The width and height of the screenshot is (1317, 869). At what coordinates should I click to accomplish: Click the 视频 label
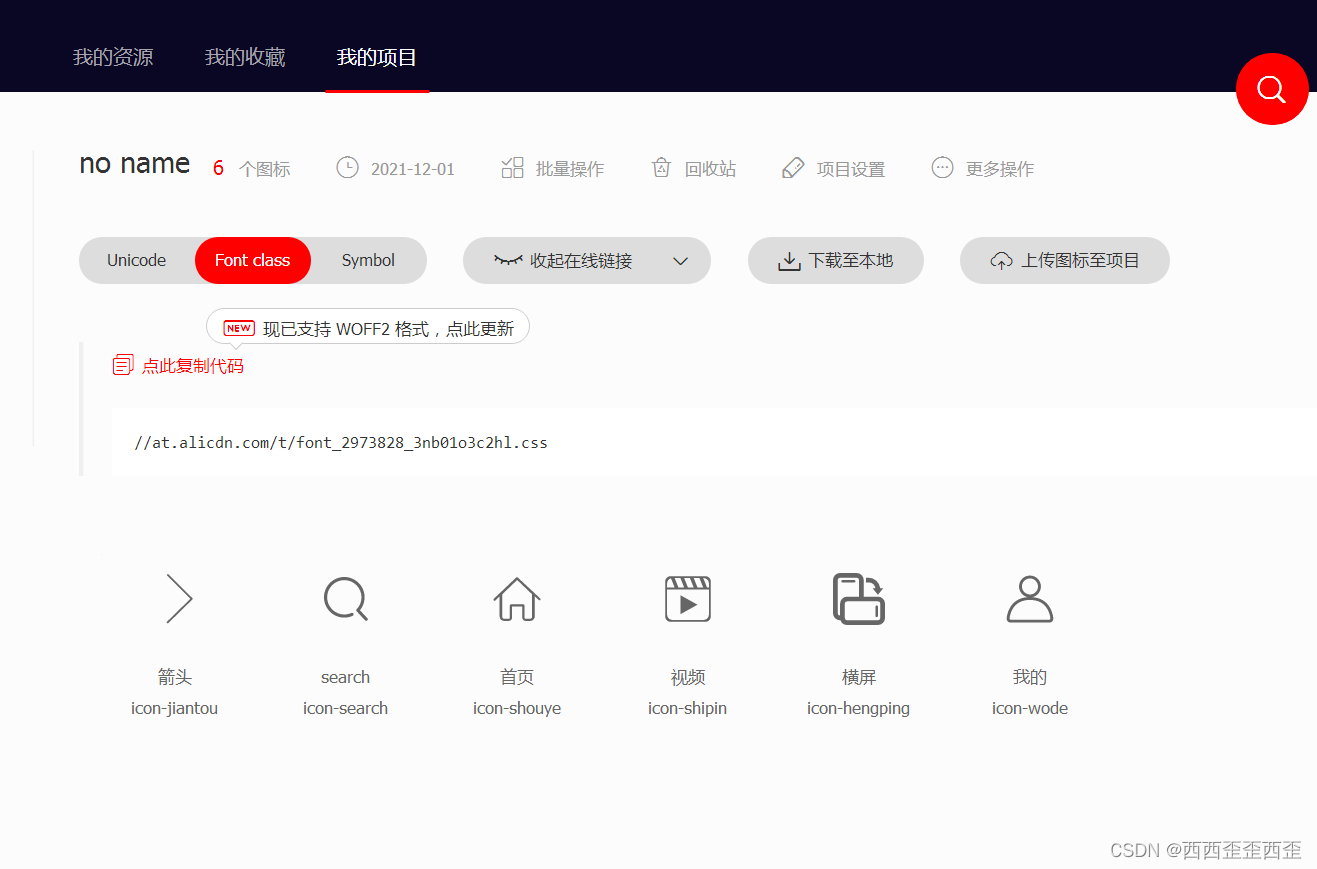pyautogui.click(x=688, y=677)
